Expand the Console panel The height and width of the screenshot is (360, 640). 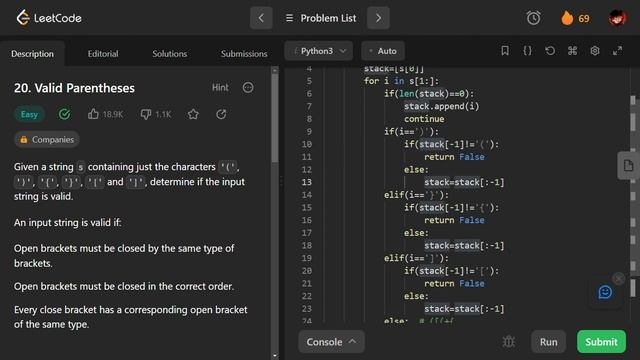331,342
